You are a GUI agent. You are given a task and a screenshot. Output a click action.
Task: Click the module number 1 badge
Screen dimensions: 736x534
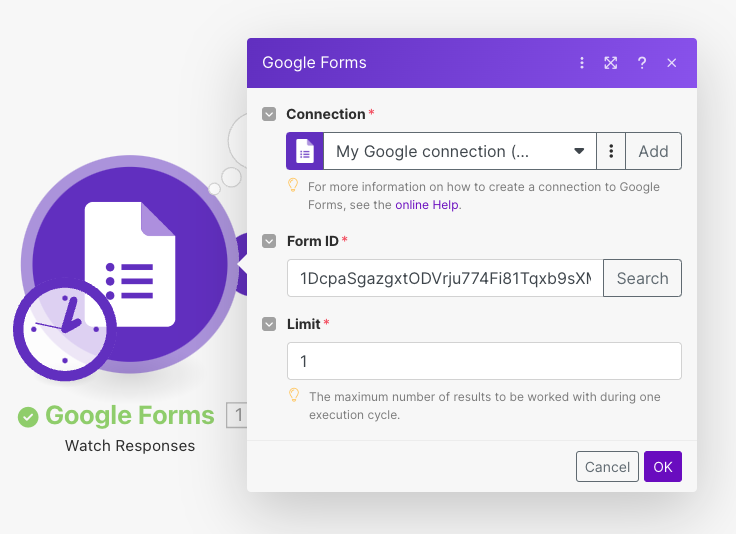click(238, 415)
